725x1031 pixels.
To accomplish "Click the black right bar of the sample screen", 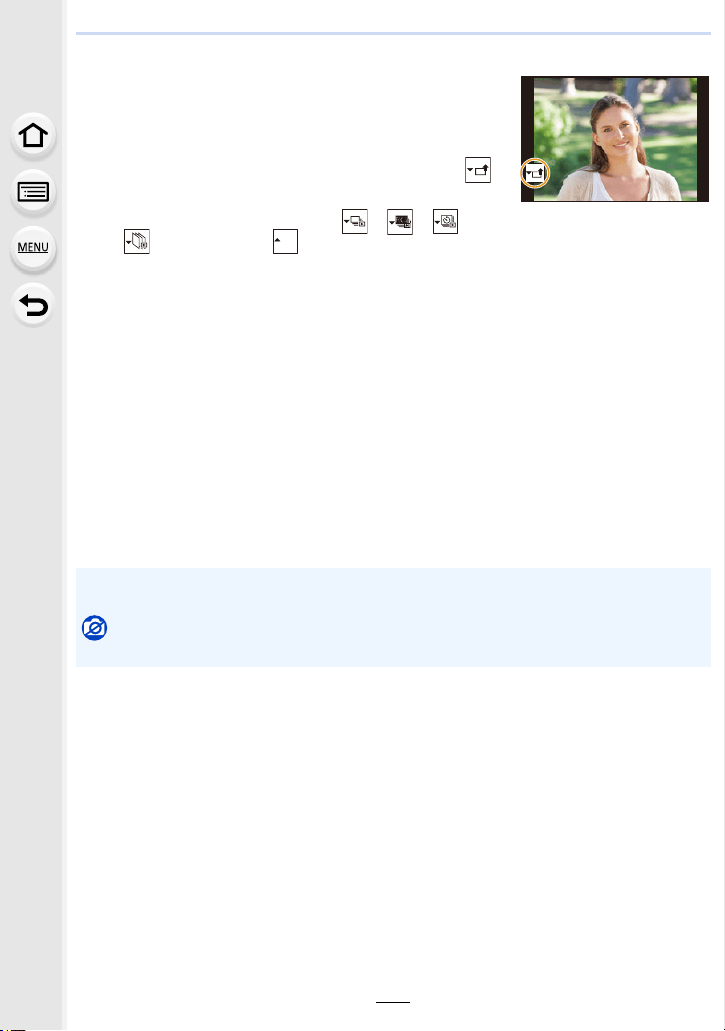I will (703, 139).
